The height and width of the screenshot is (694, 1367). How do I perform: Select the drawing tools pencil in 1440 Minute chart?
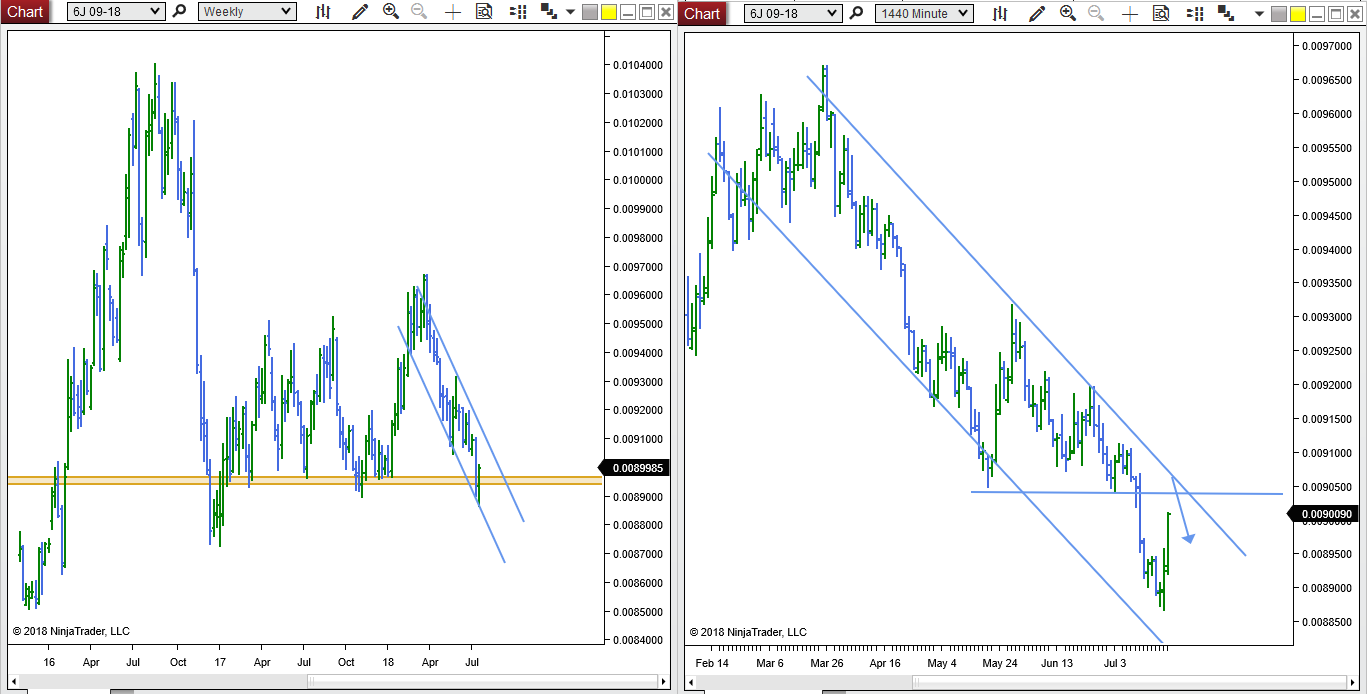point(1037,12)
